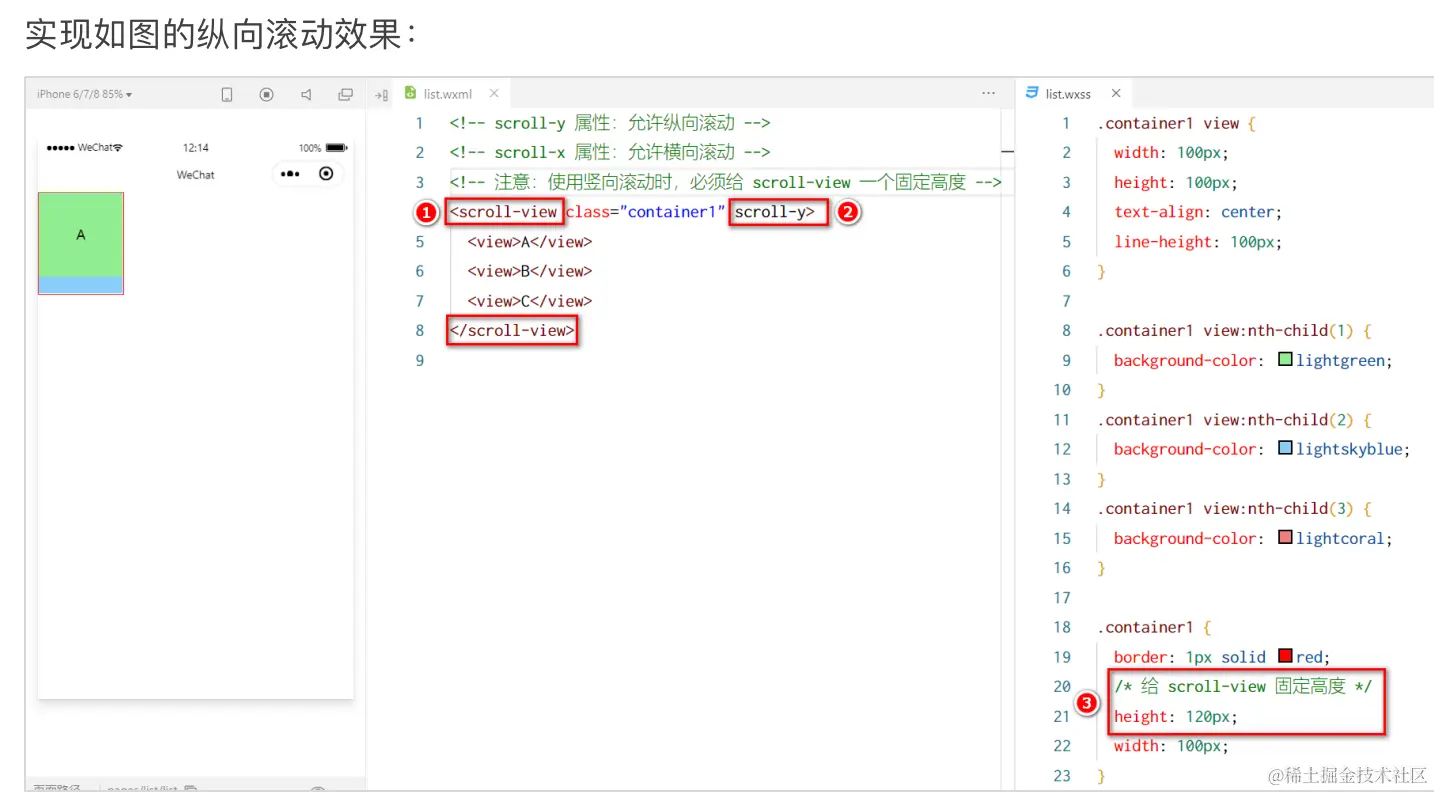
Task: Click the <view>A</view> code line
Action: point(530,242)
